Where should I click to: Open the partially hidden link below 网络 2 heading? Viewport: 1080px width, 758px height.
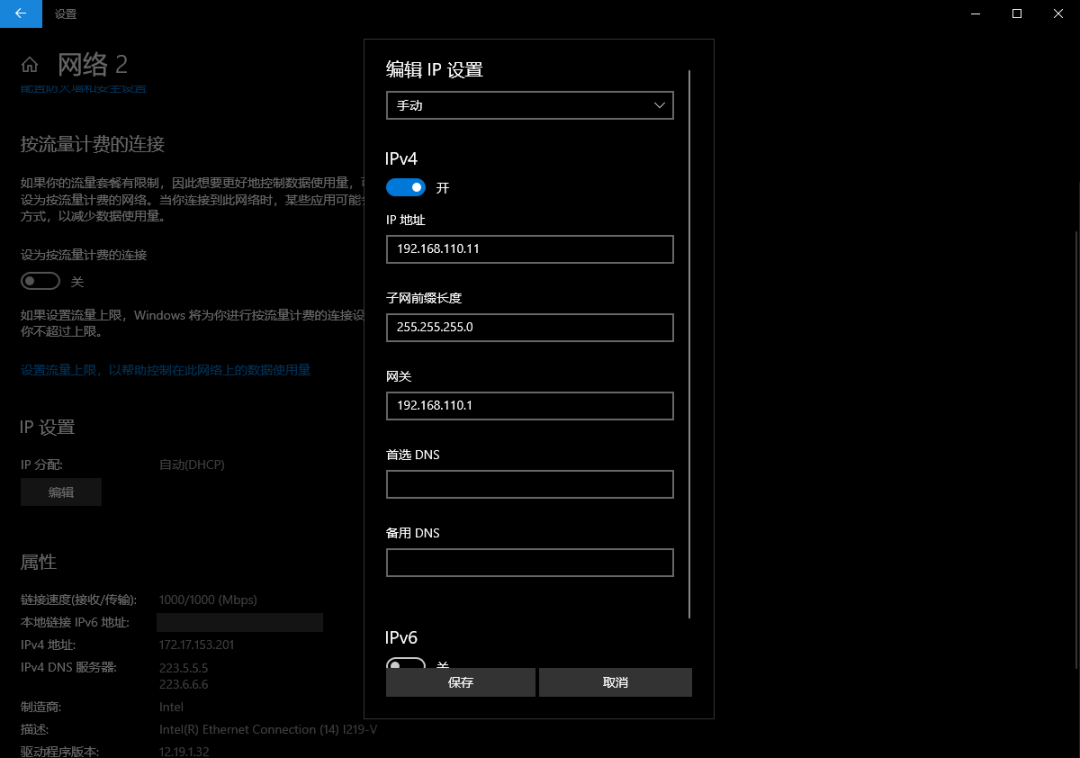coord(84,91)
